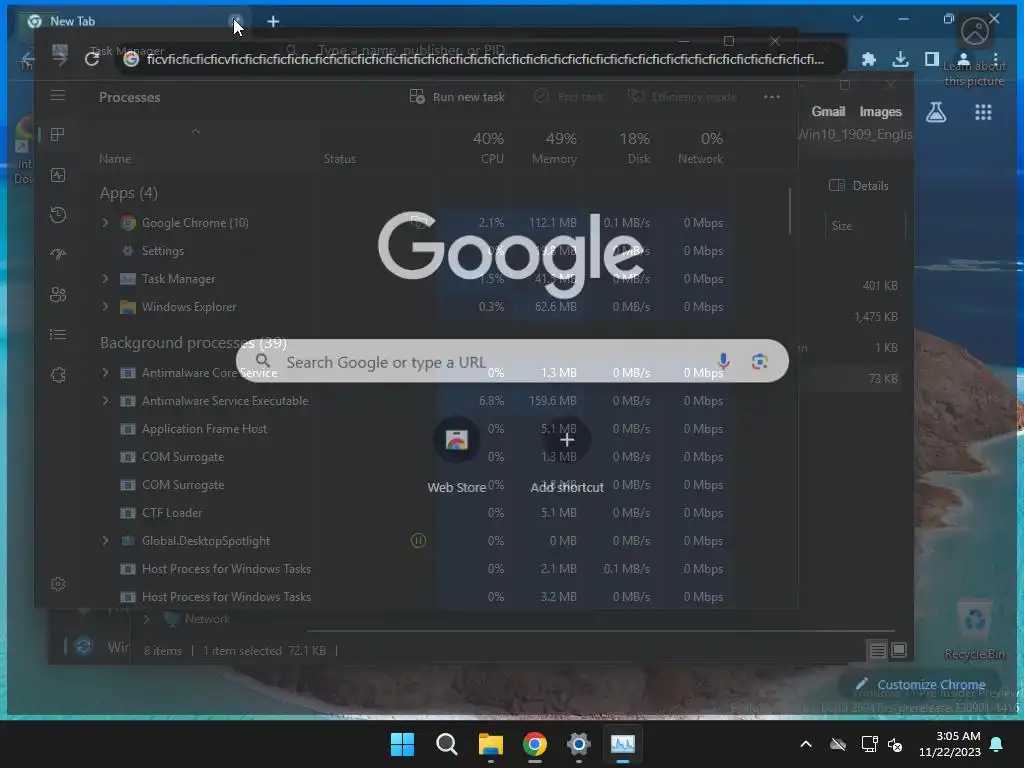Click Chrome address bar URL text
This screenshot has height=768, width=1024.
[x=485, y=59]
